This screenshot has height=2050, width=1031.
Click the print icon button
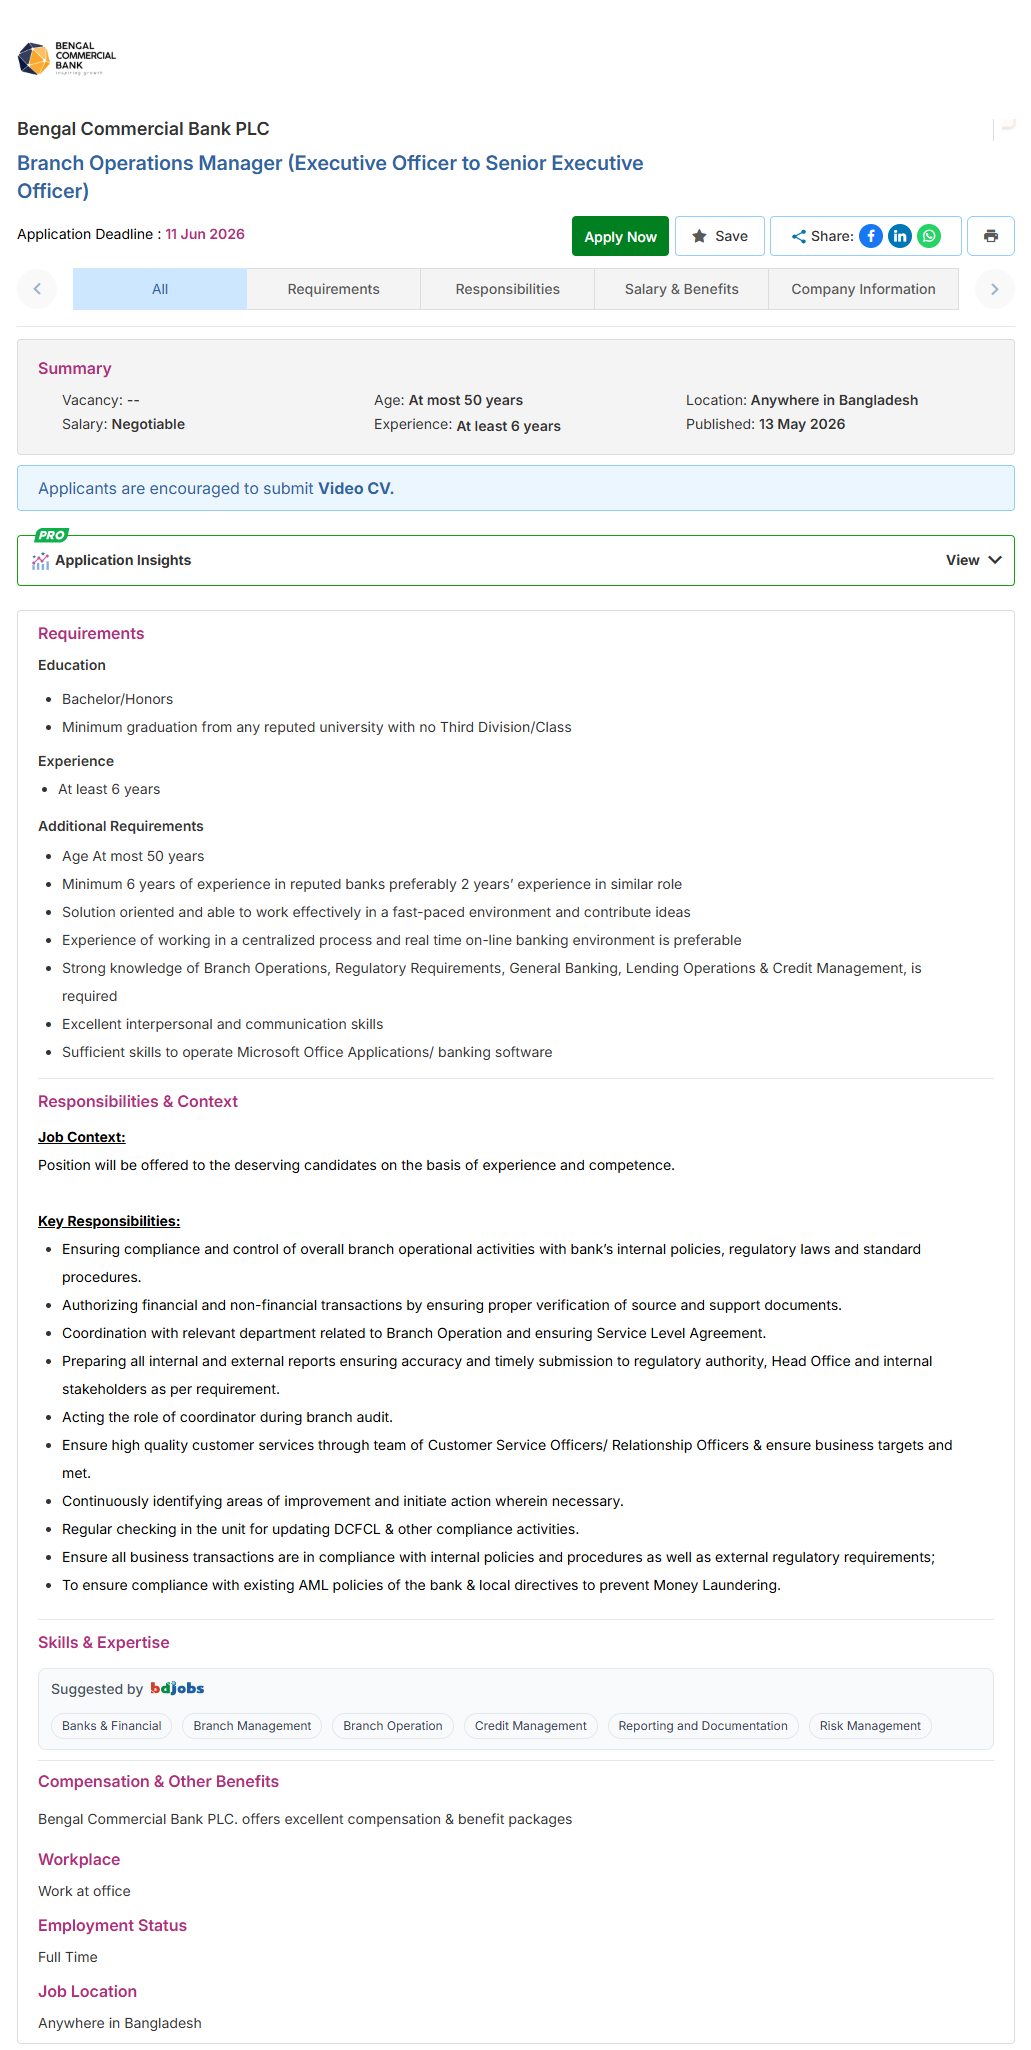click(991, 236)
